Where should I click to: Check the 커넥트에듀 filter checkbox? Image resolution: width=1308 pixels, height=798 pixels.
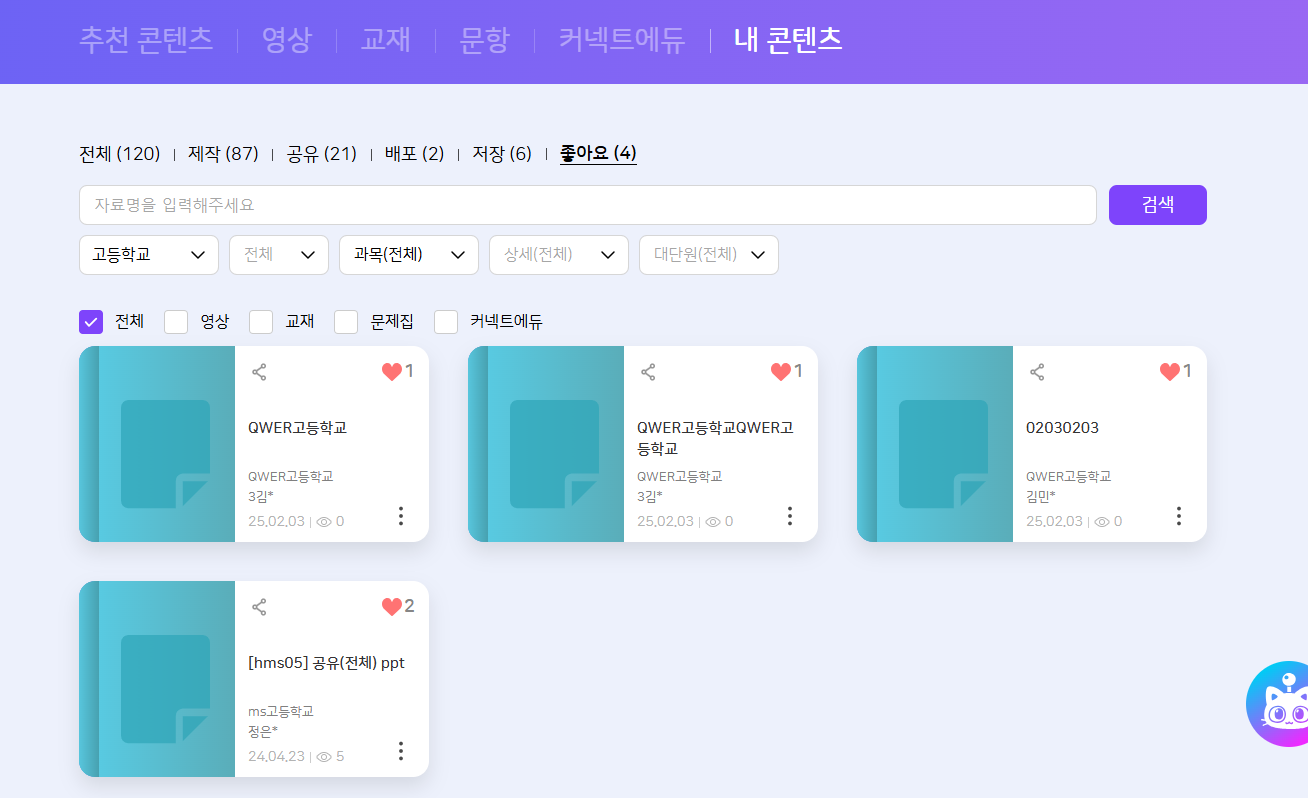(446, 322)
